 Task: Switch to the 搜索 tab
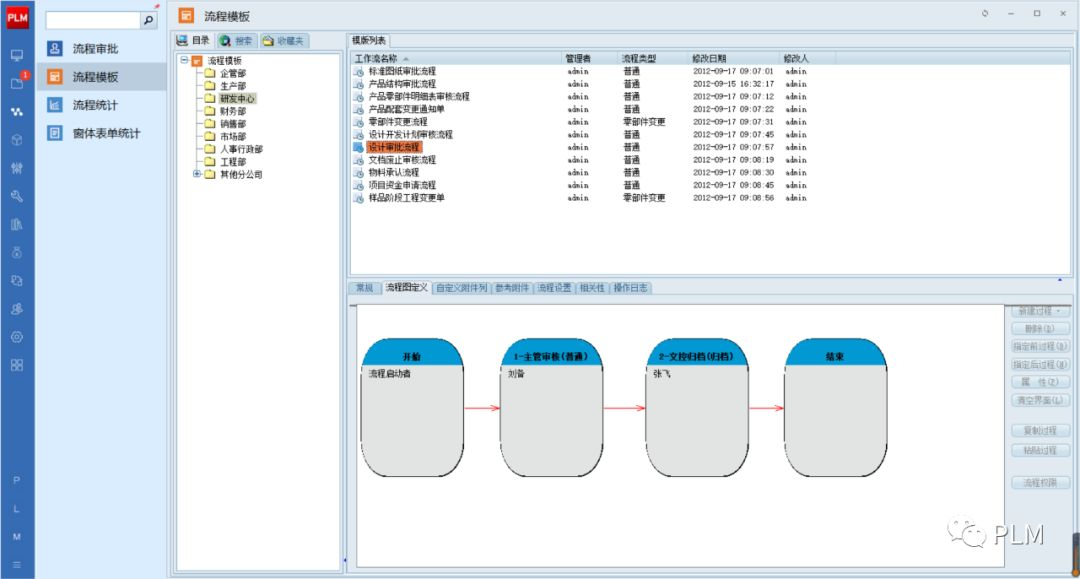[x=237, y=41]
